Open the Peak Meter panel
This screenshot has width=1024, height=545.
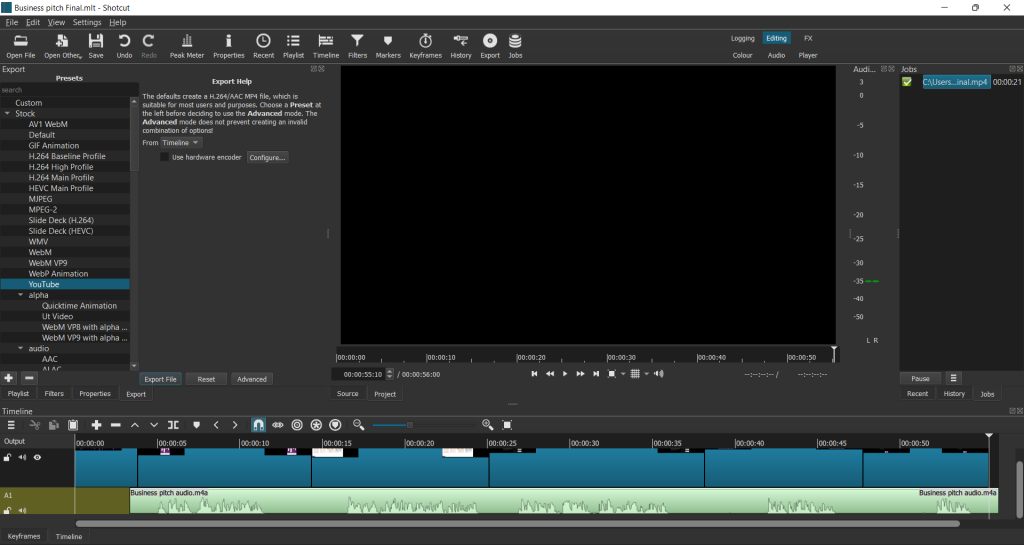(x=187, y=45)
